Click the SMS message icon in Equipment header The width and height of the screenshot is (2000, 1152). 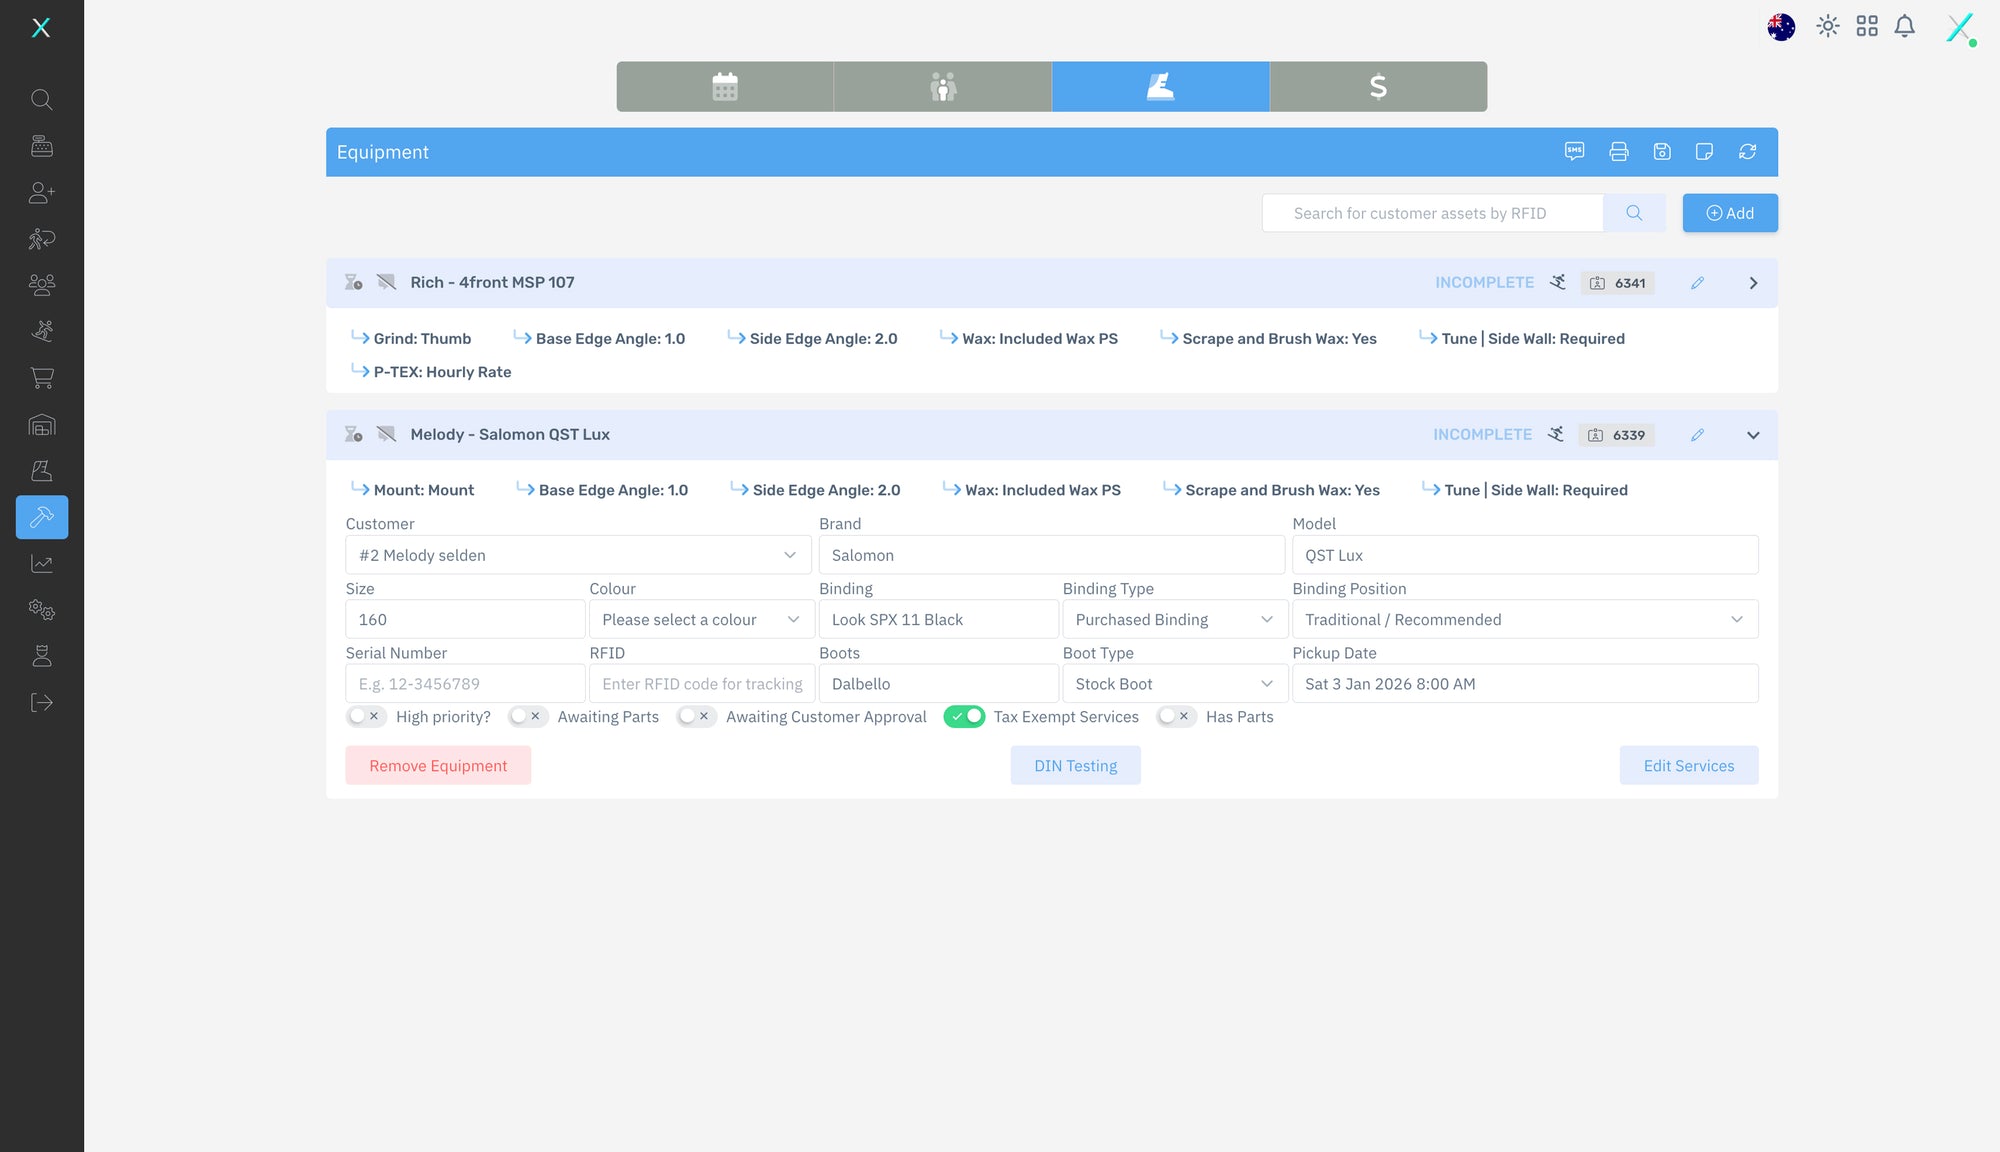[x=1574, y=152]
